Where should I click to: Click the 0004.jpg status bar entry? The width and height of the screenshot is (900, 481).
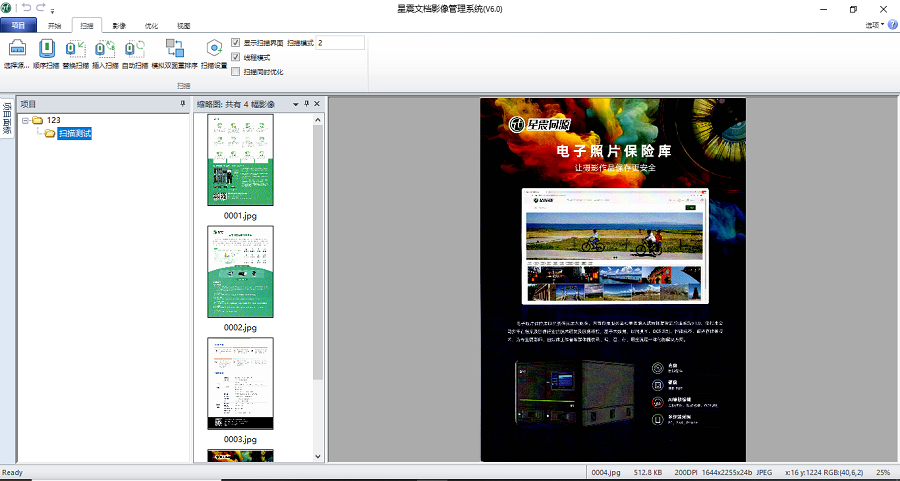(x=606, y=472)
